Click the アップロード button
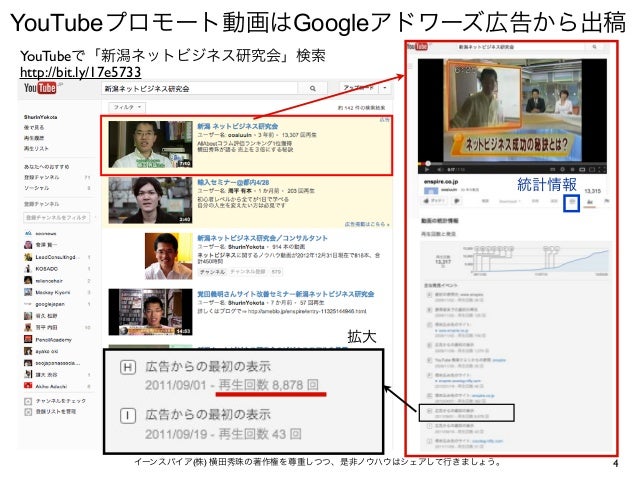638x479 pixels. click(359, 88)
